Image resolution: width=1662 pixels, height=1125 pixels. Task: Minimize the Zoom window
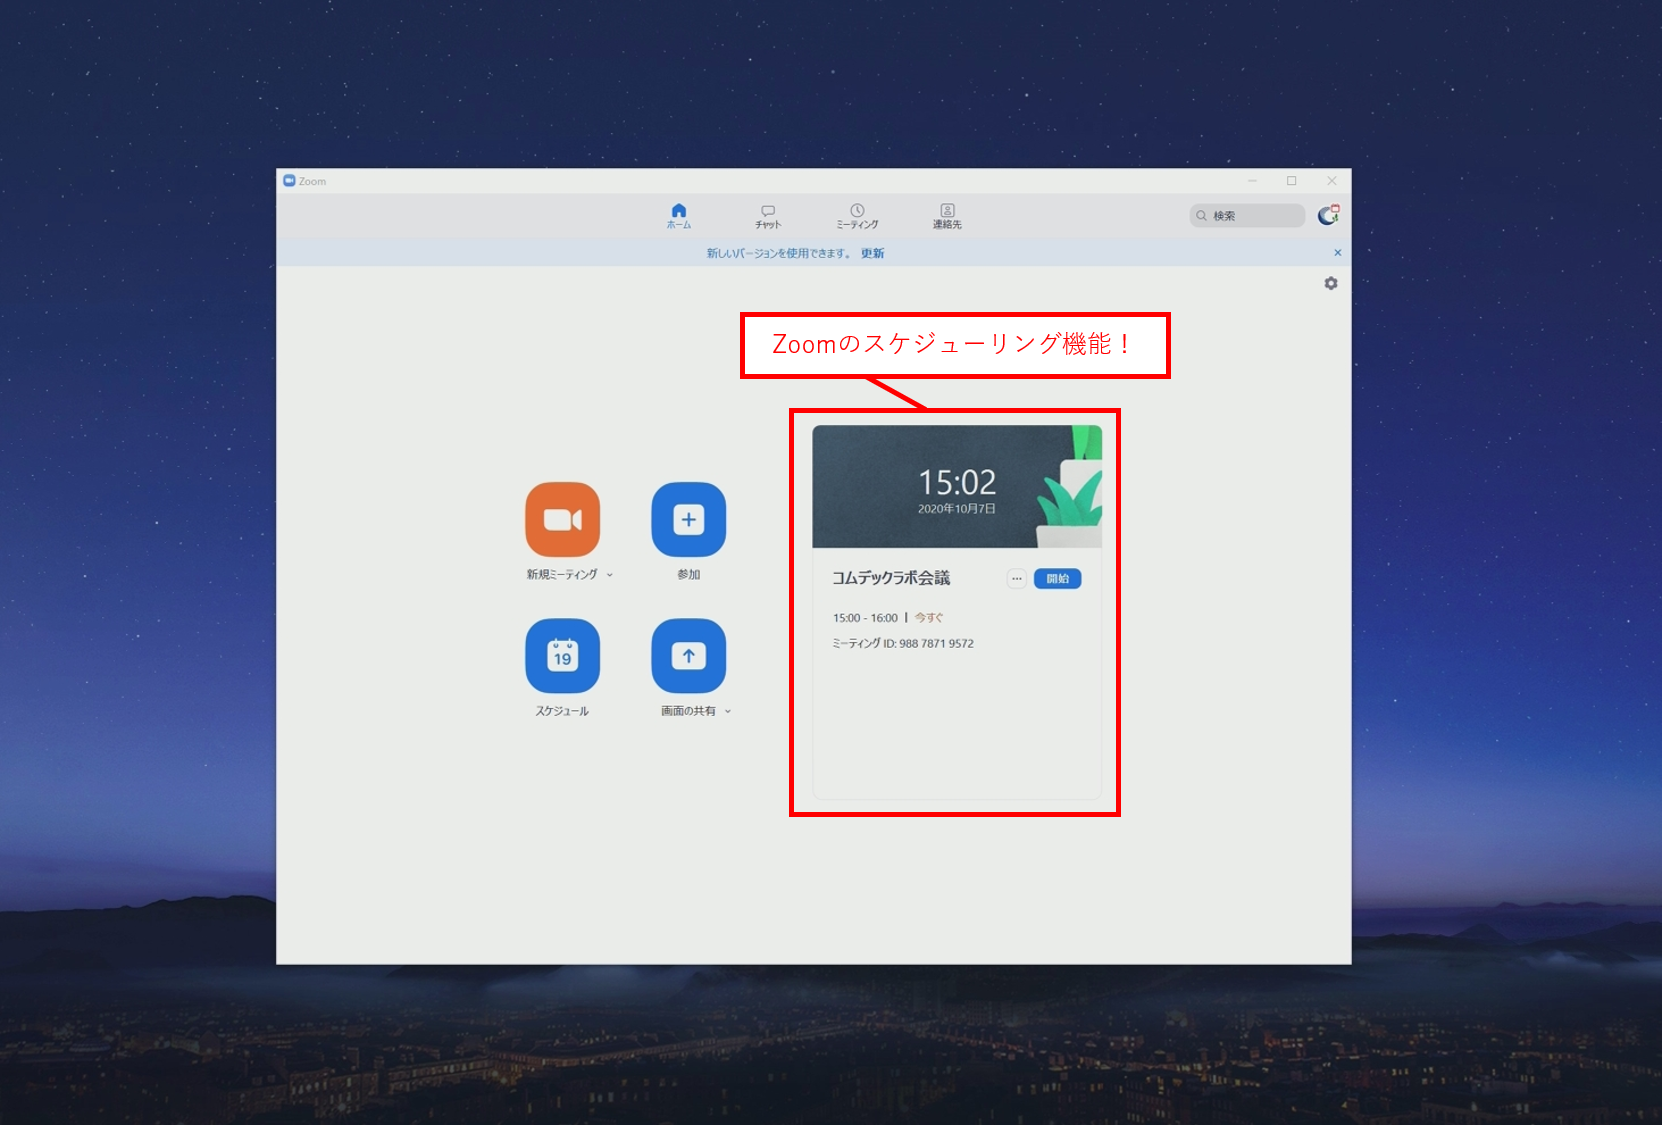[1252, 181]
